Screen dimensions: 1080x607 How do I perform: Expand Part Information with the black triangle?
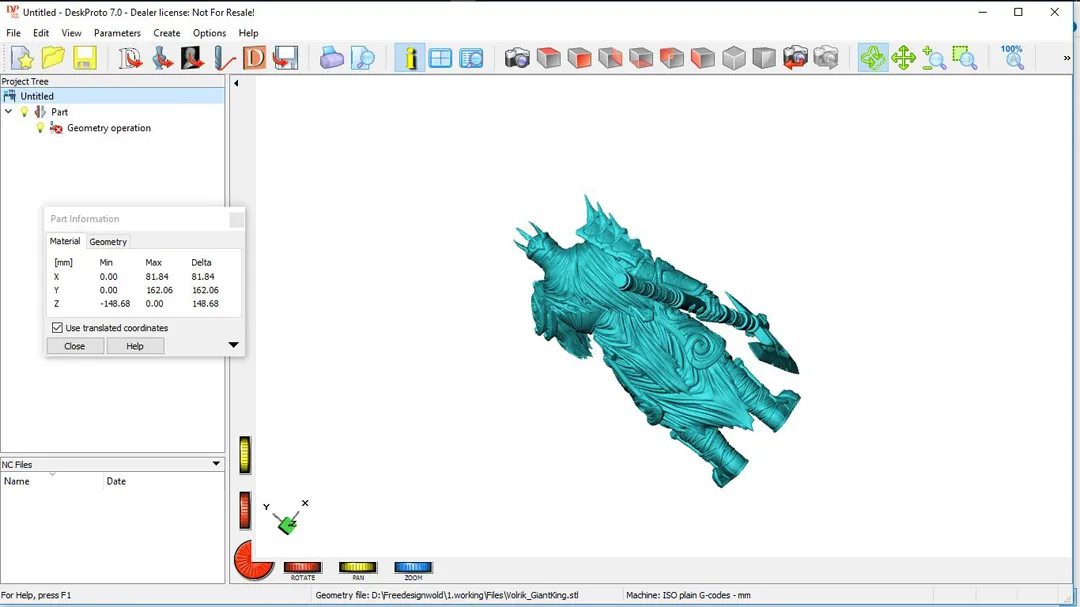[233, 344]
